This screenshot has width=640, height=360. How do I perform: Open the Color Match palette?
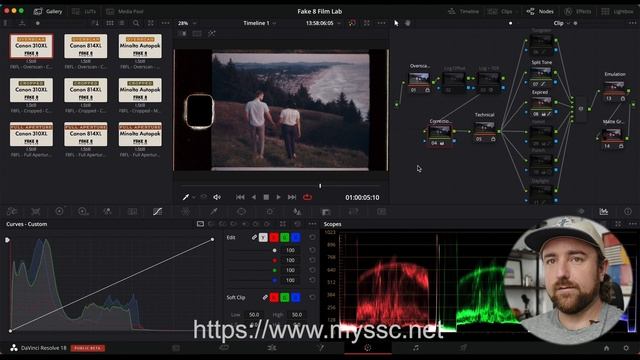(36, 211)
